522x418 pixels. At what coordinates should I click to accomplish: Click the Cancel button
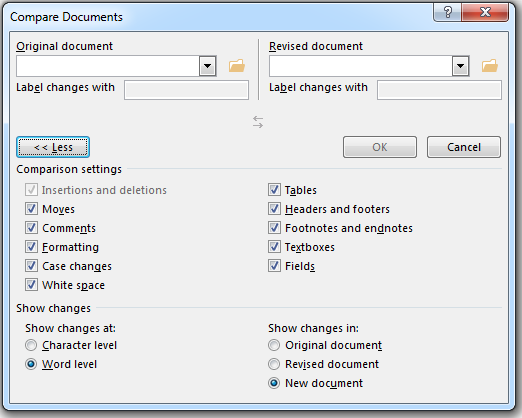(464, 147)
